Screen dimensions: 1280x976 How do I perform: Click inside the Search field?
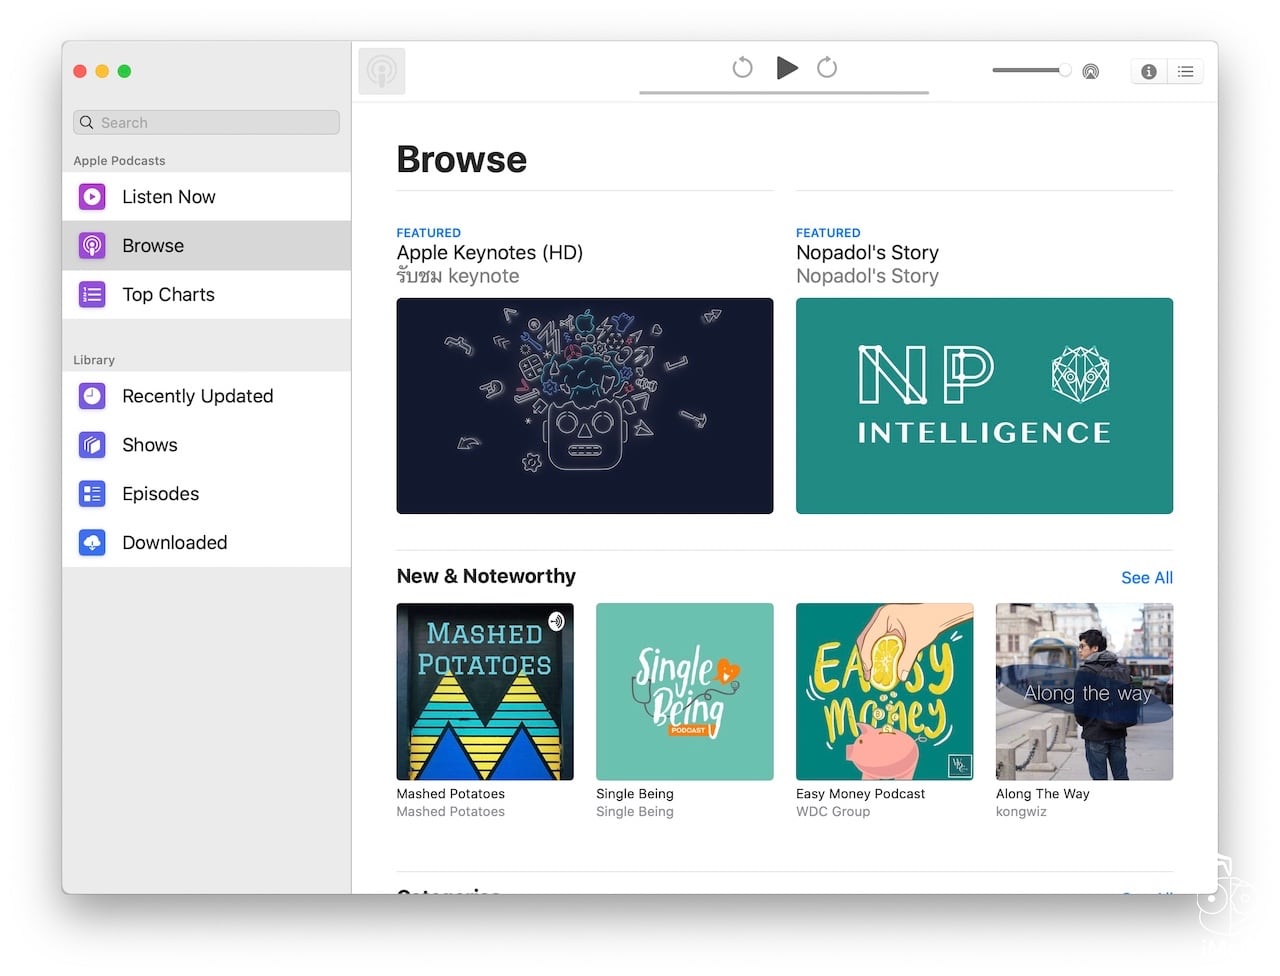(x=205, y=122)
